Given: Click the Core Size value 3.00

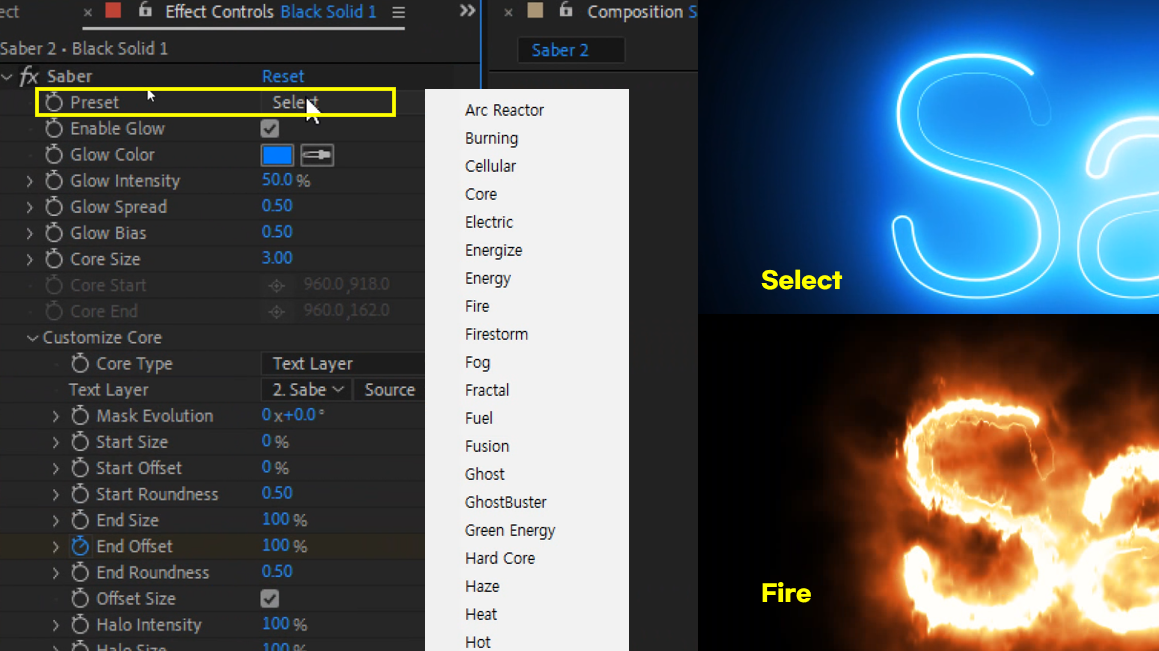Looking at the screenshot, I should 277,258.
